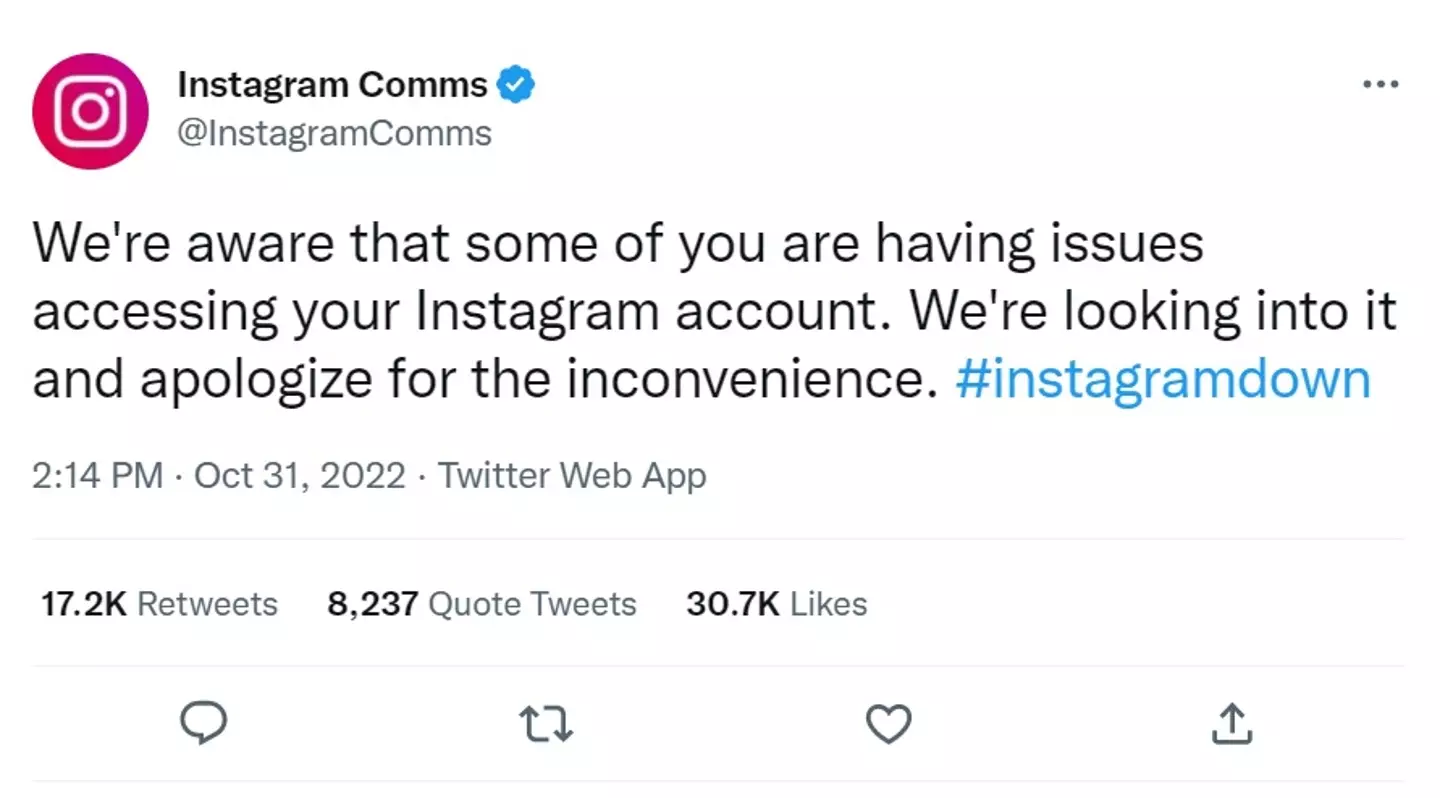This screenshot has height=798, width=1440.
Task: Open the Instagram Comms display name
Action: click(332, 85)
